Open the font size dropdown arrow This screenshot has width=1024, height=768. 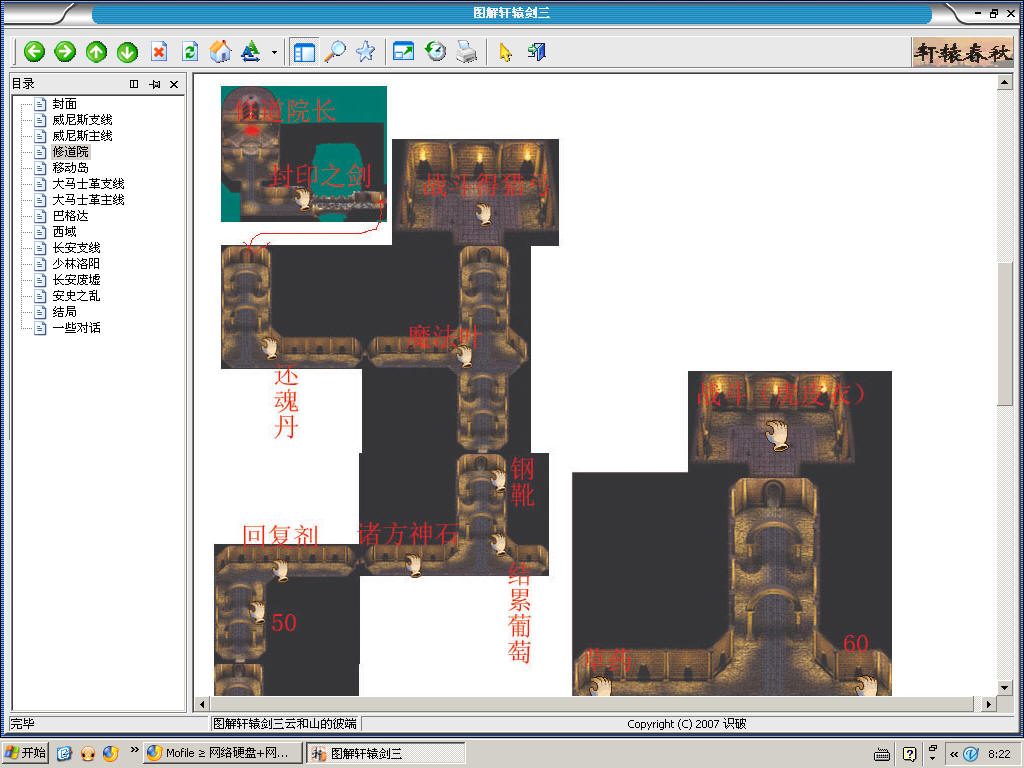pos(274,53)
